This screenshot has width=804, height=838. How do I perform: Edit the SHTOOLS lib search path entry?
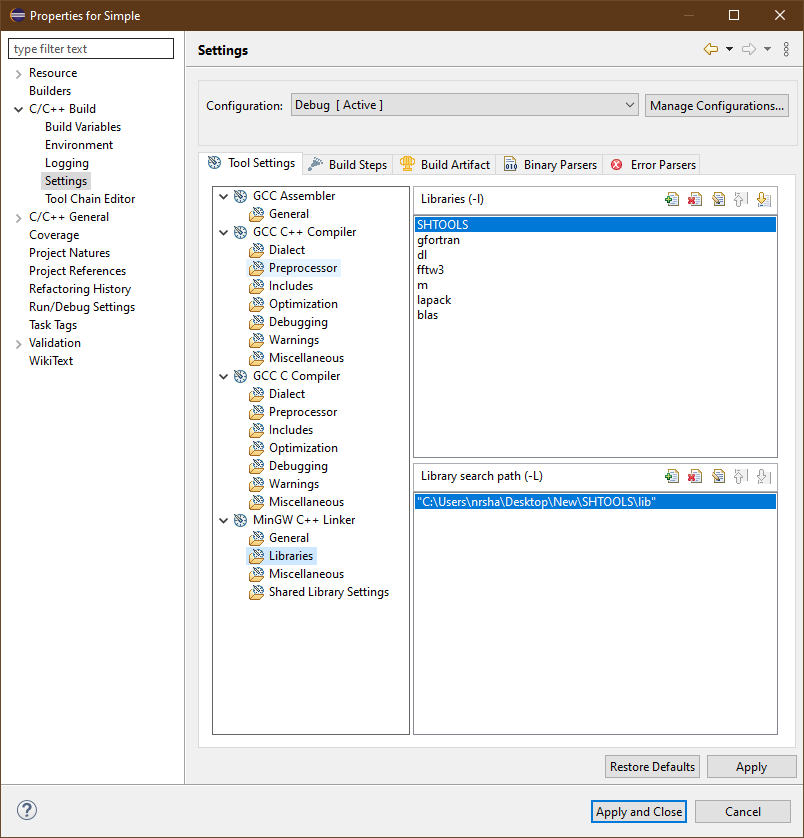718,476
